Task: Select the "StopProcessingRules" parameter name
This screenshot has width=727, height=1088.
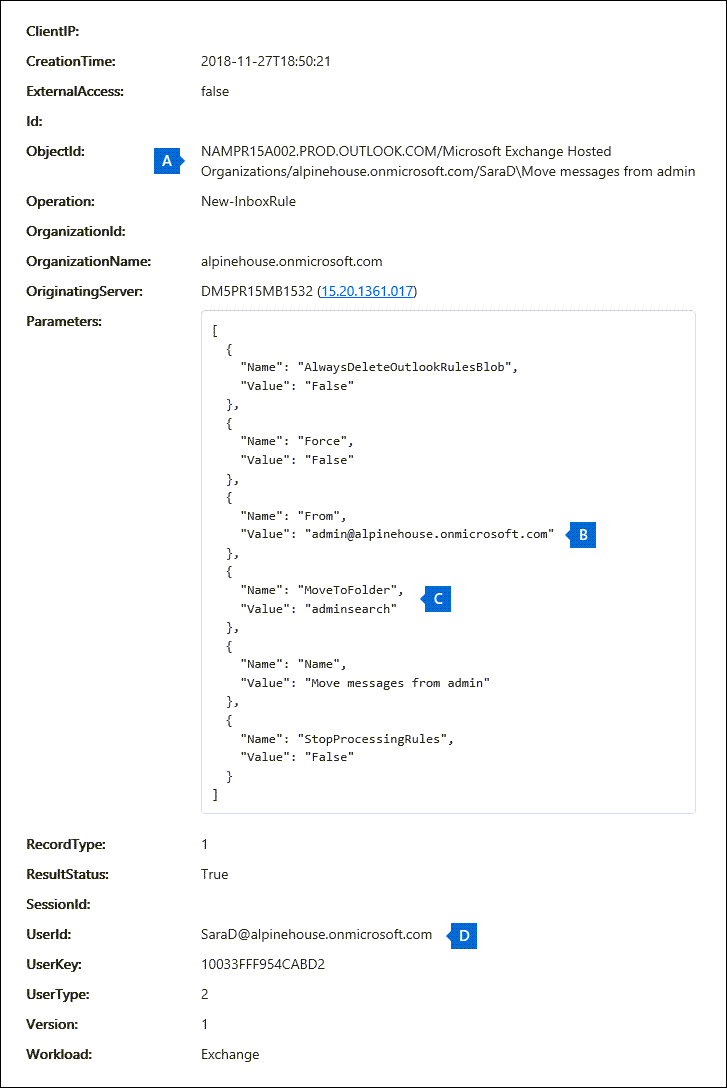Action: tap(375, 739)
